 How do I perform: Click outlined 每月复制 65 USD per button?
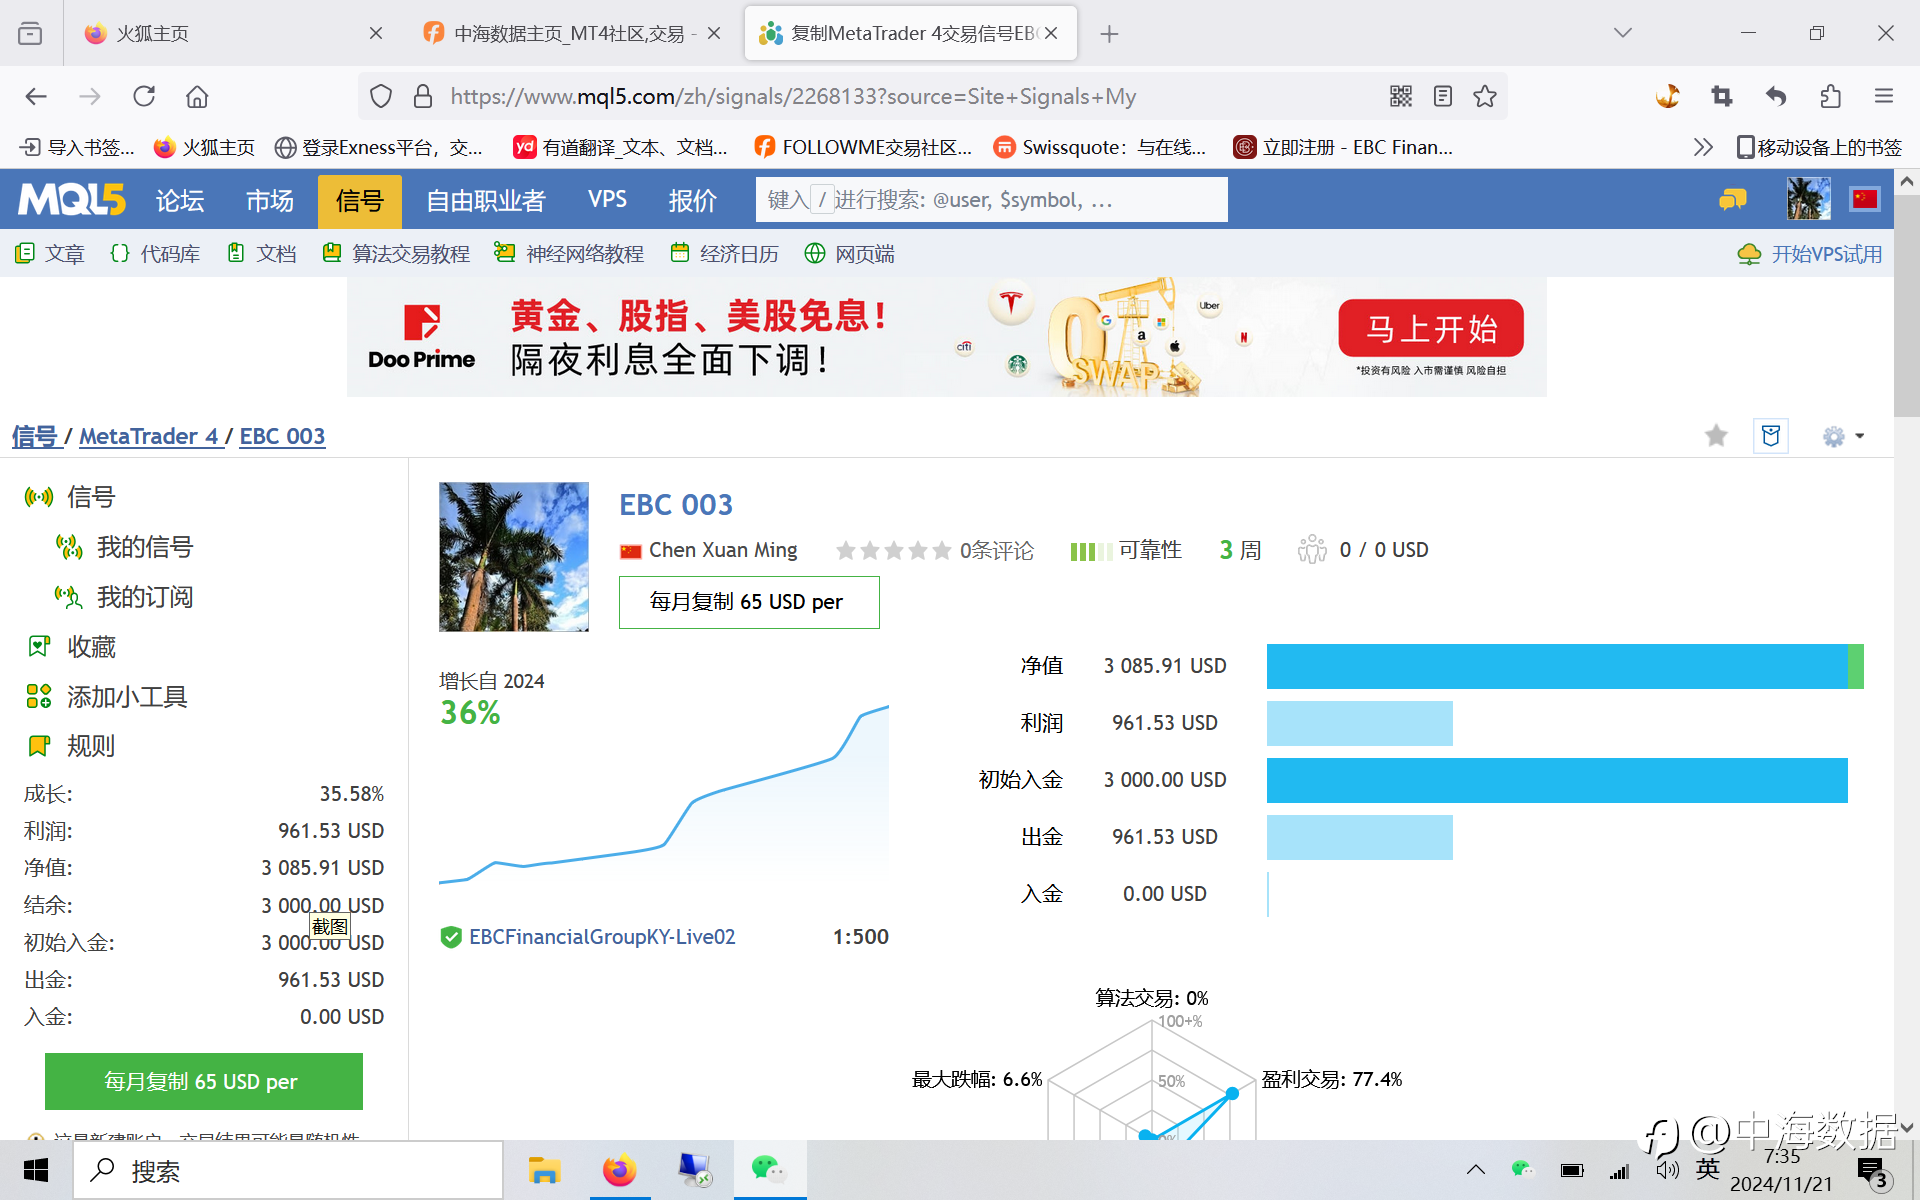(x=749, y=602)
